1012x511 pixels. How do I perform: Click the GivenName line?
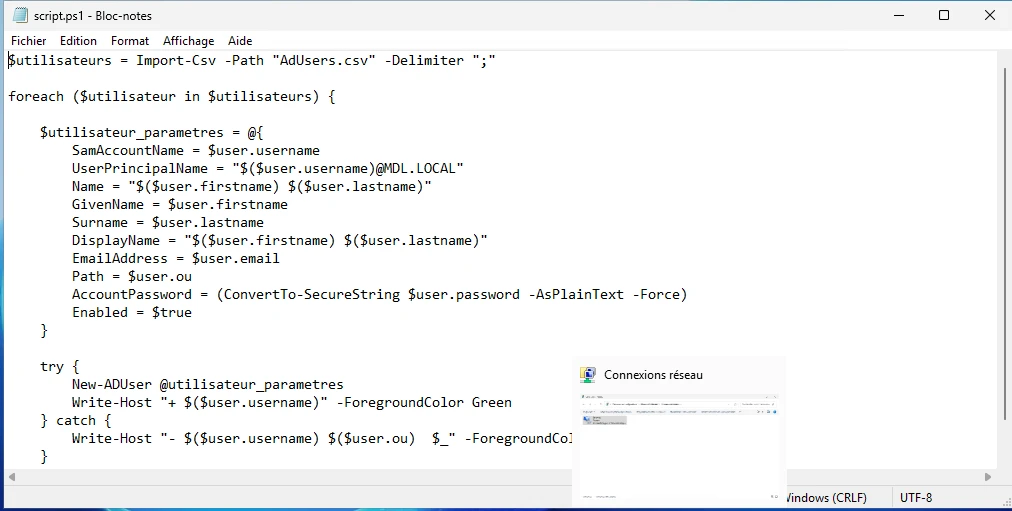[x=179, y=205]
